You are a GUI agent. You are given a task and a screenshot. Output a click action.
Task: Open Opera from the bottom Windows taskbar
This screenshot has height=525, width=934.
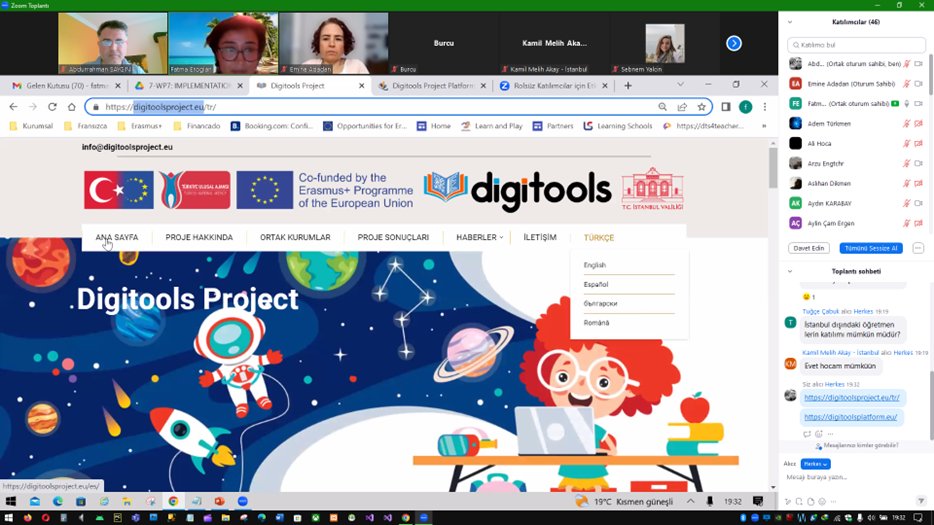pyautogui.click(x=45, y=518)
